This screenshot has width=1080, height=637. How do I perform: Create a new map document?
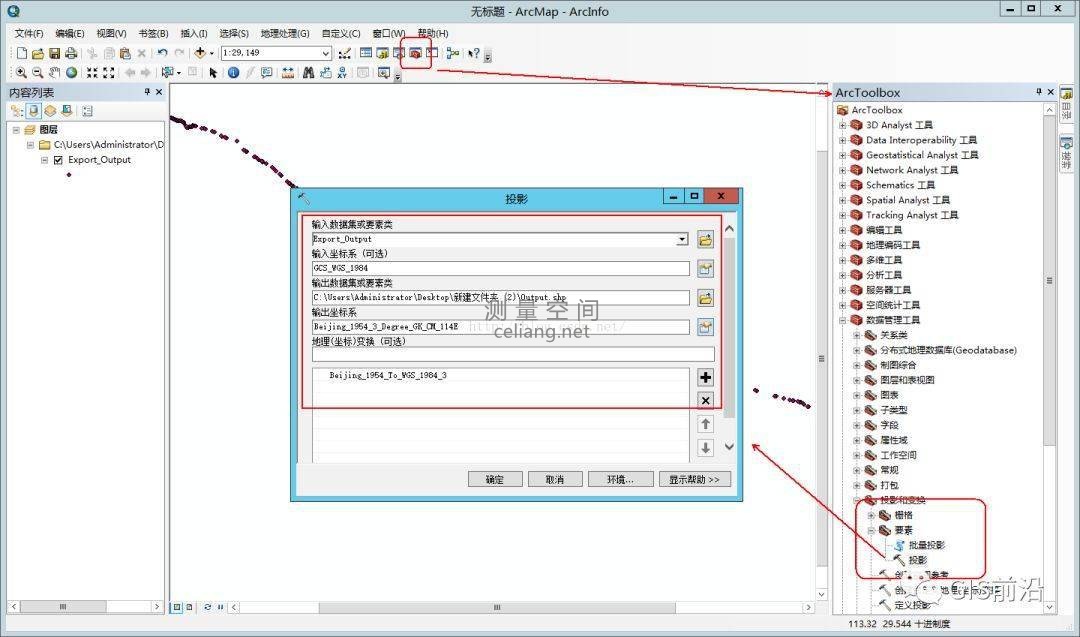pyautogui.click(x=21, y=53)
